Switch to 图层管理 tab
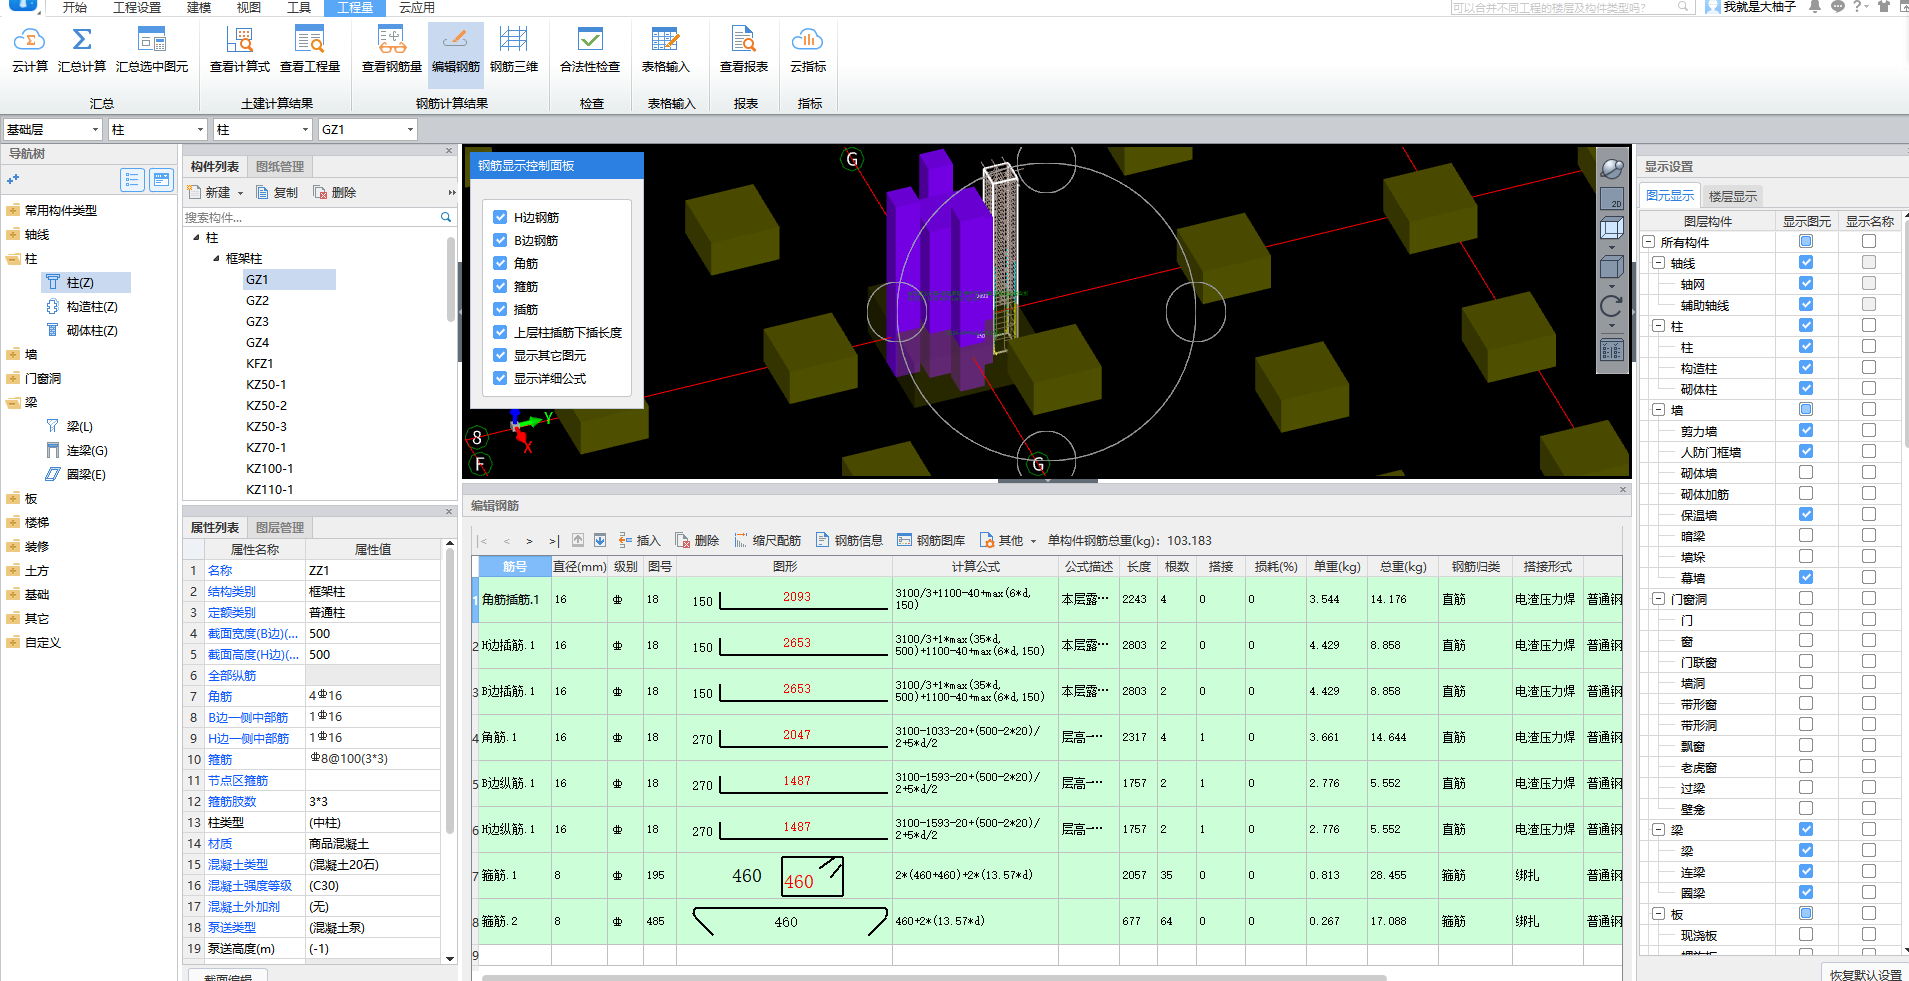This screenshot has height=981, width=1909. 280,527
